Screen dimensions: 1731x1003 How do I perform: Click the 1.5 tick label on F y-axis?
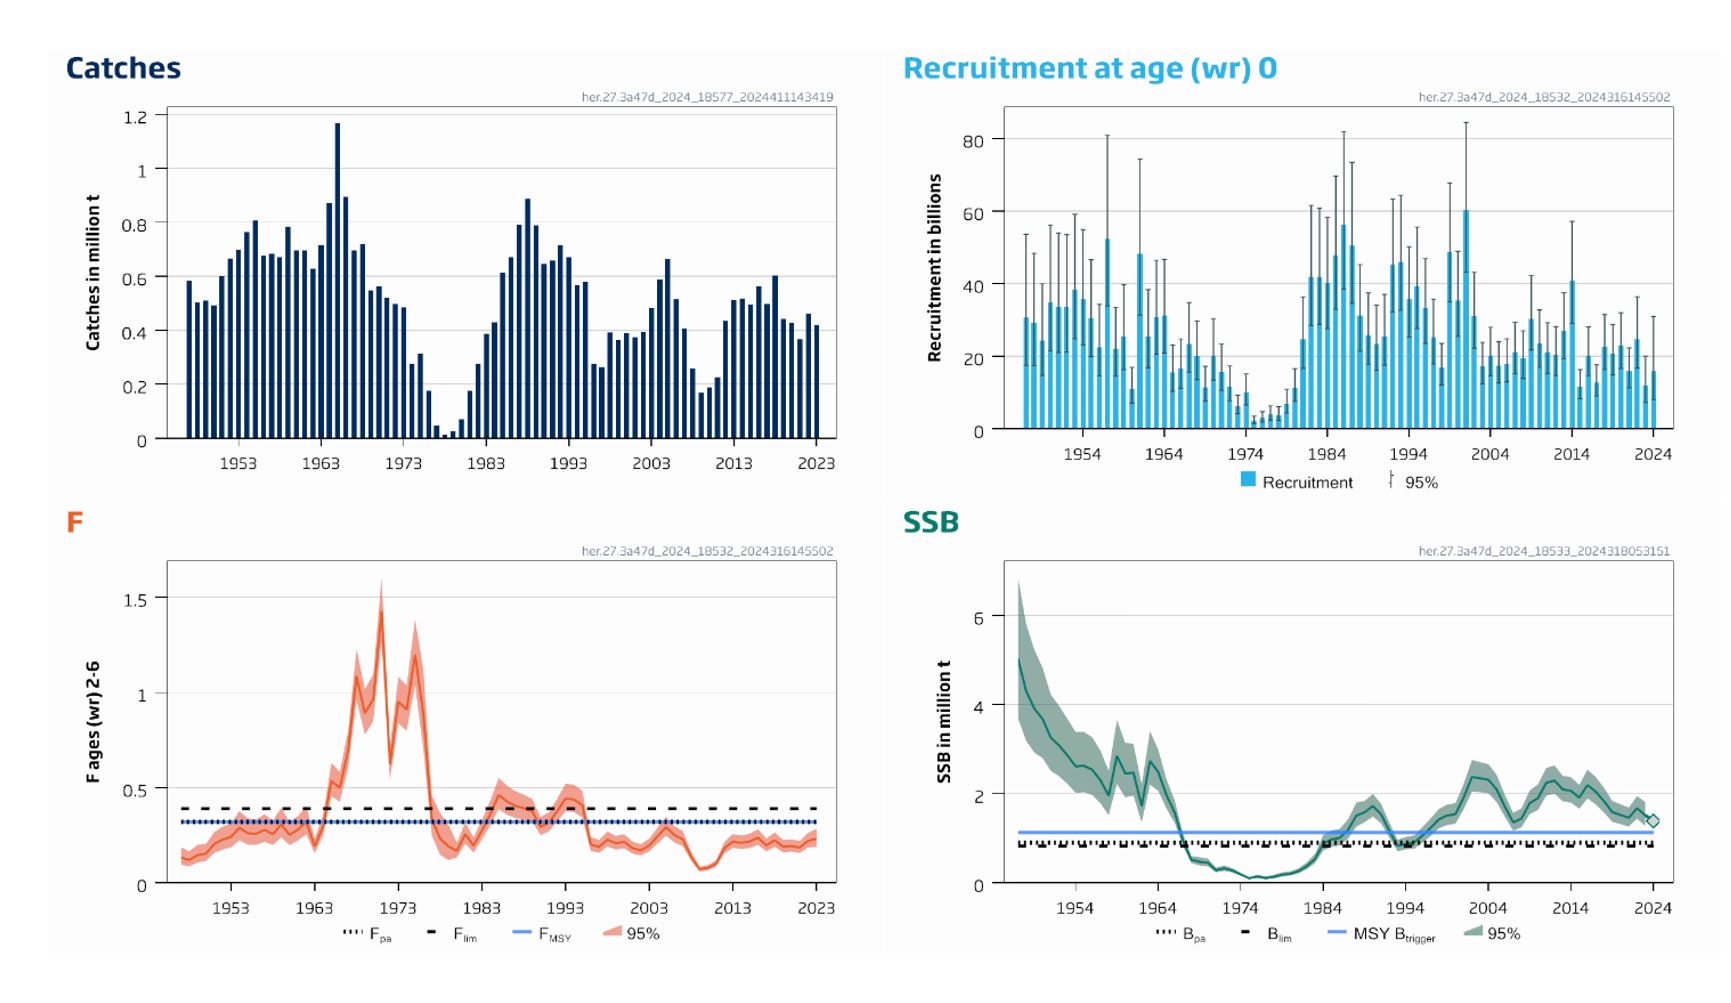[x=135, y=600]
